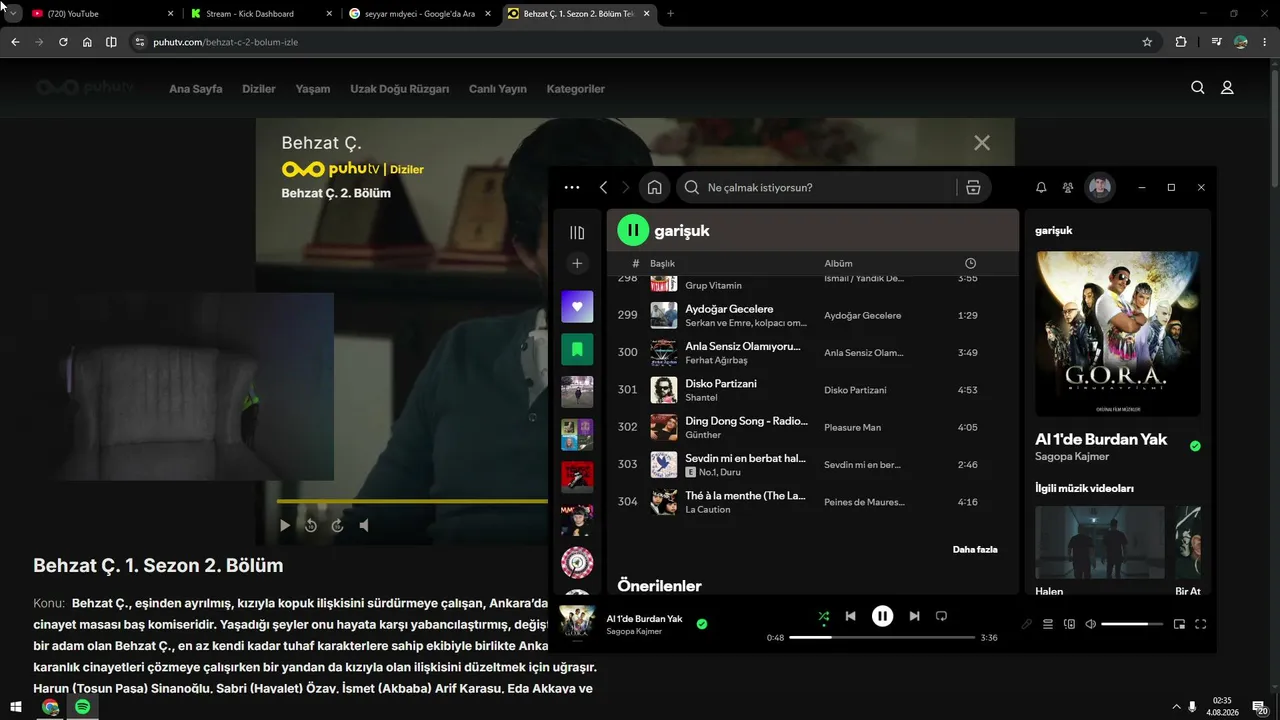Adjust the Spotify volume slider

click(x=1132, y=624)
